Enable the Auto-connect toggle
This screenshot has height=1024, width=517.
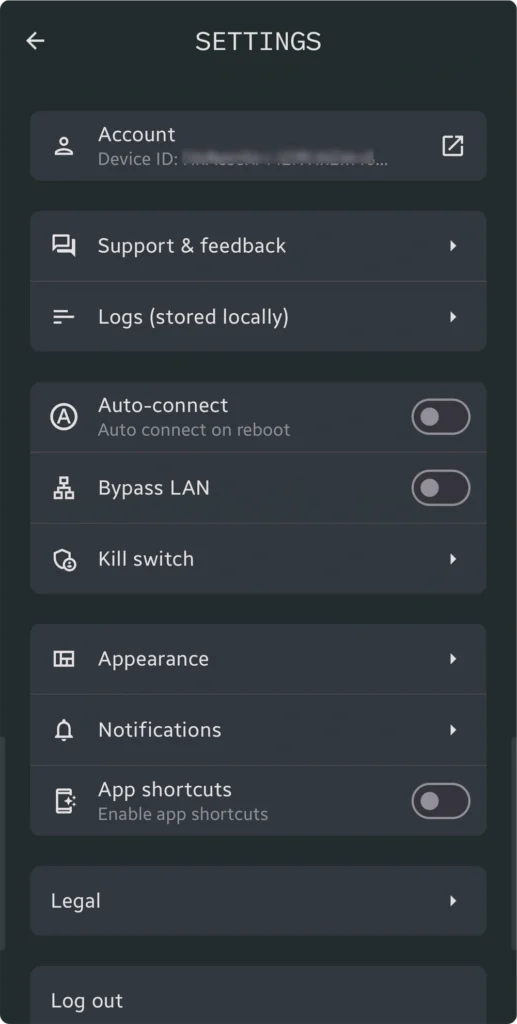(x=441, y=417)
